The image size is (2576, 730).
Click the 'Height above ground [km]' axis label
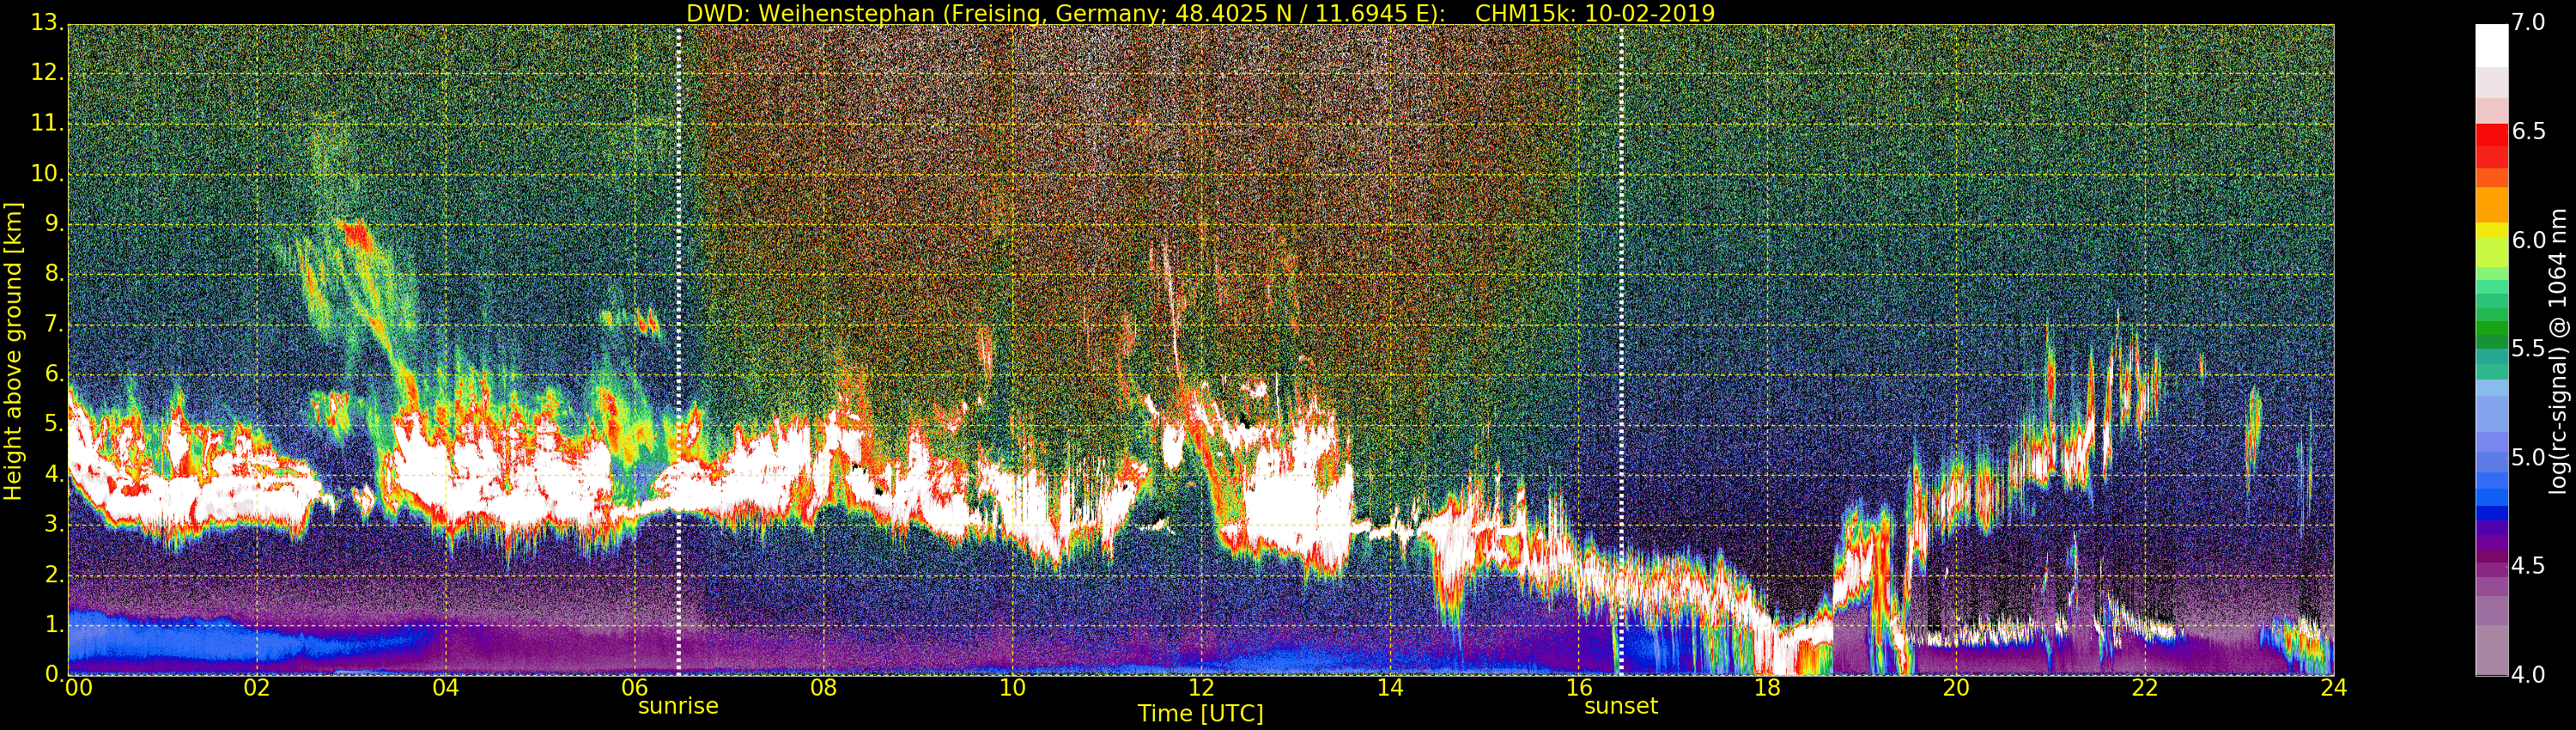point(13,351)
